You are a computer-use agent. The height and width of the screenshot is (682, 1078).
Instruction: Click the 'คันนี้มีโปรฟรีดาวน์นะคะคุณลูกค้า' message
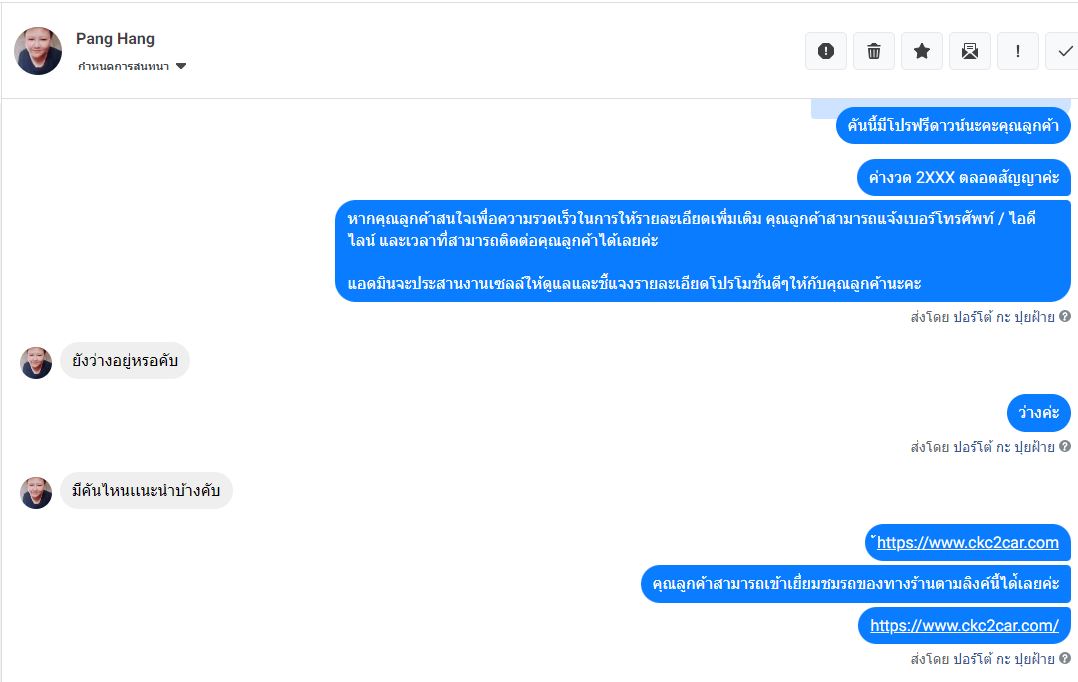953,126
